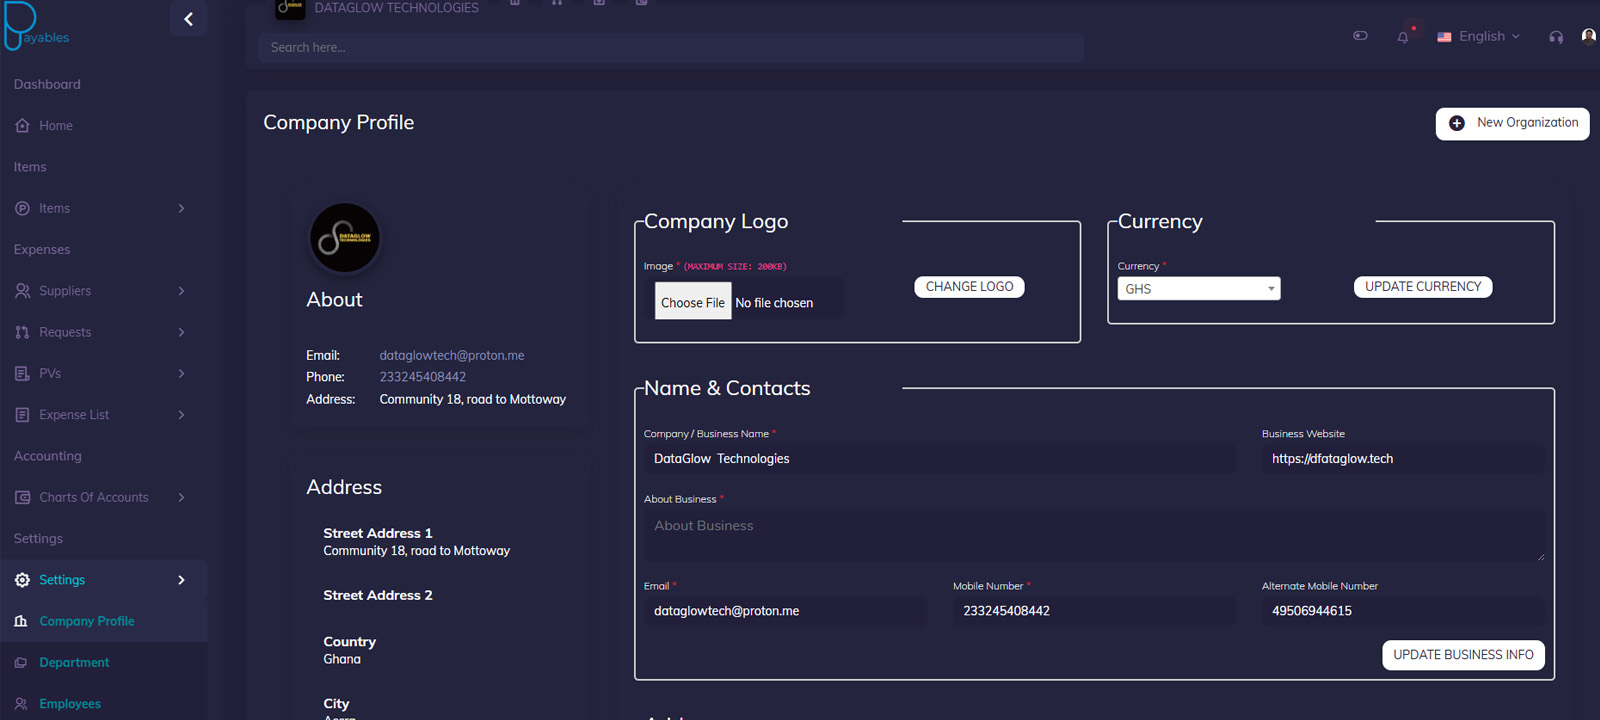Open the notifications bell
1600x720 pixels.
(1403, 37)
